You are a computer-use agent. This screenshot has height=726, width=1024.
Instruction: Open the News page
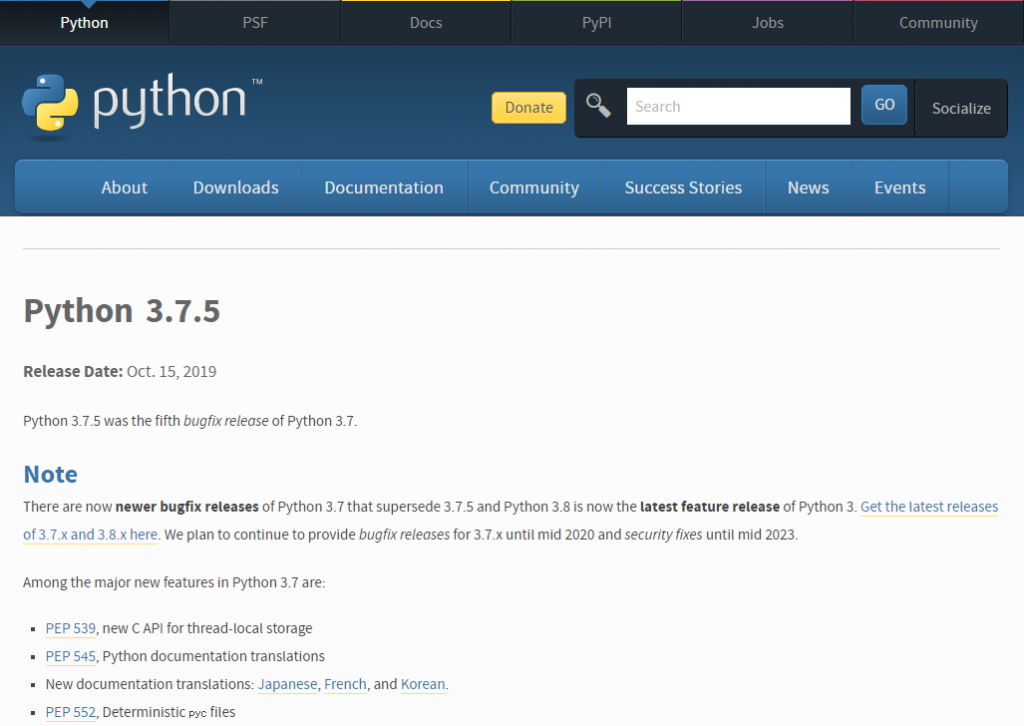808,187
